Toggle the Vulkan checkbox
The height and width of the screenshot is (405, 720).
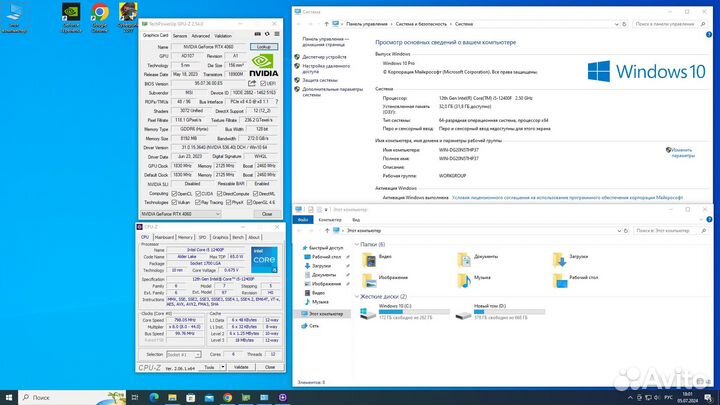coord(174,202)
